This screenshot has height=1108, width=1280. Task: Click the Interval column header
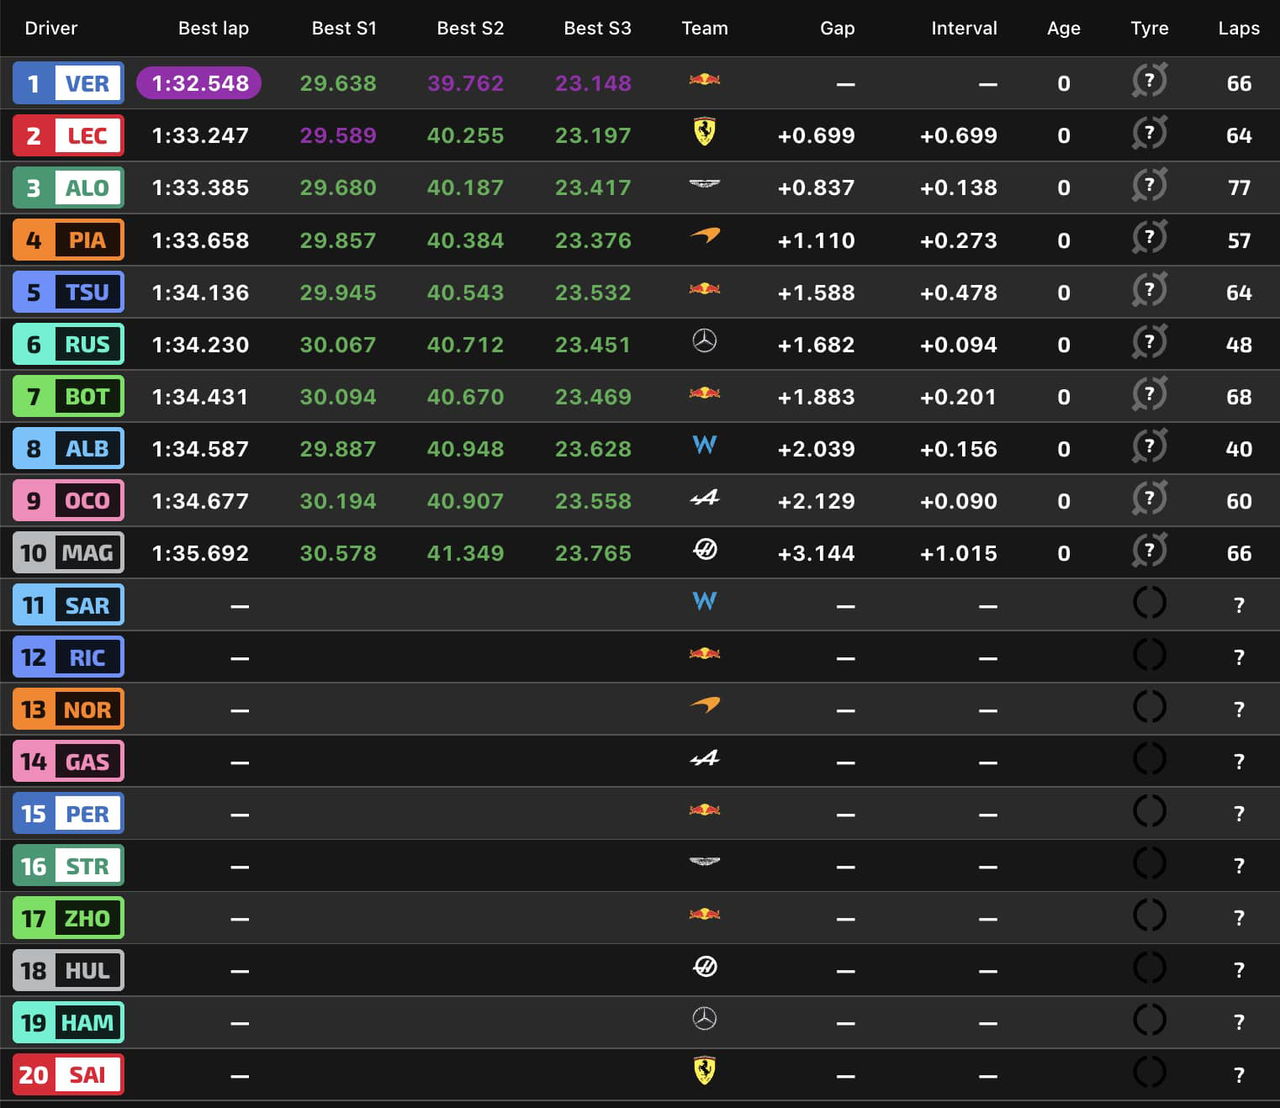[x=964, y=28]
